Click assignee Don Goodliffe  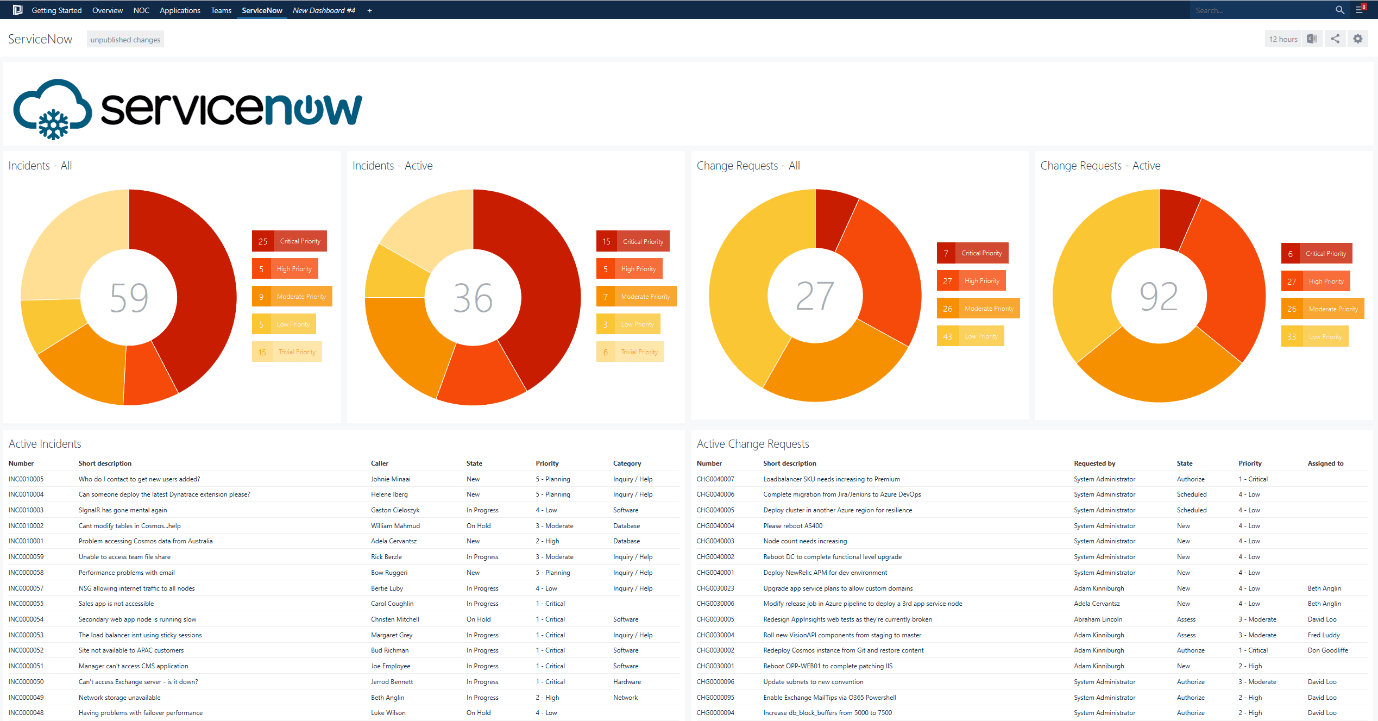coord(1327,651)
